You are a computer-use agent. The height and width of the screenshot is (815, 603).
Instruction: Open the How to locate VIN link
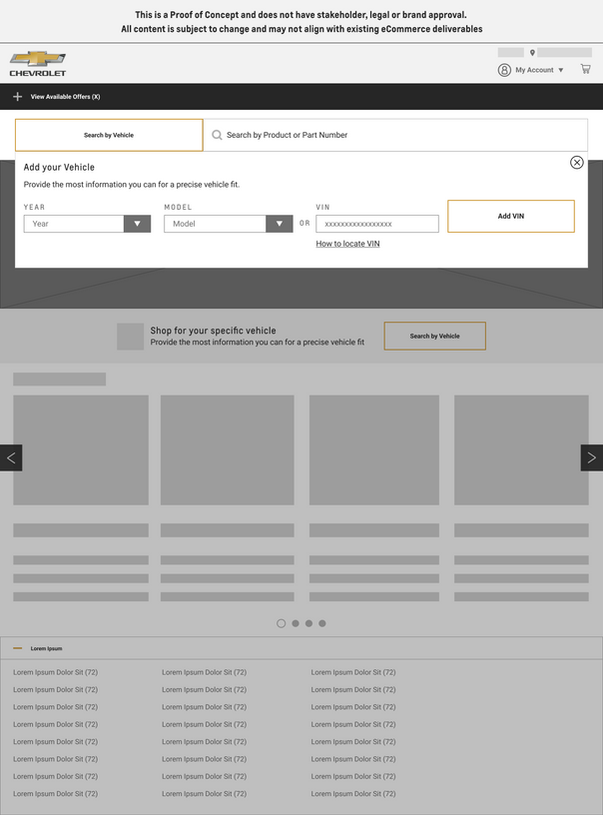pos(348,244)
